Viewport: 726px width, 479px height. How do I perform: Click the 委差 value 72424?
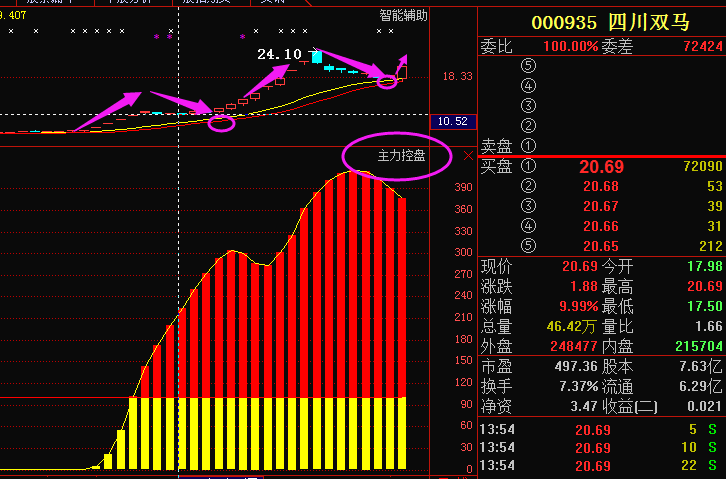tap(703, 46)
